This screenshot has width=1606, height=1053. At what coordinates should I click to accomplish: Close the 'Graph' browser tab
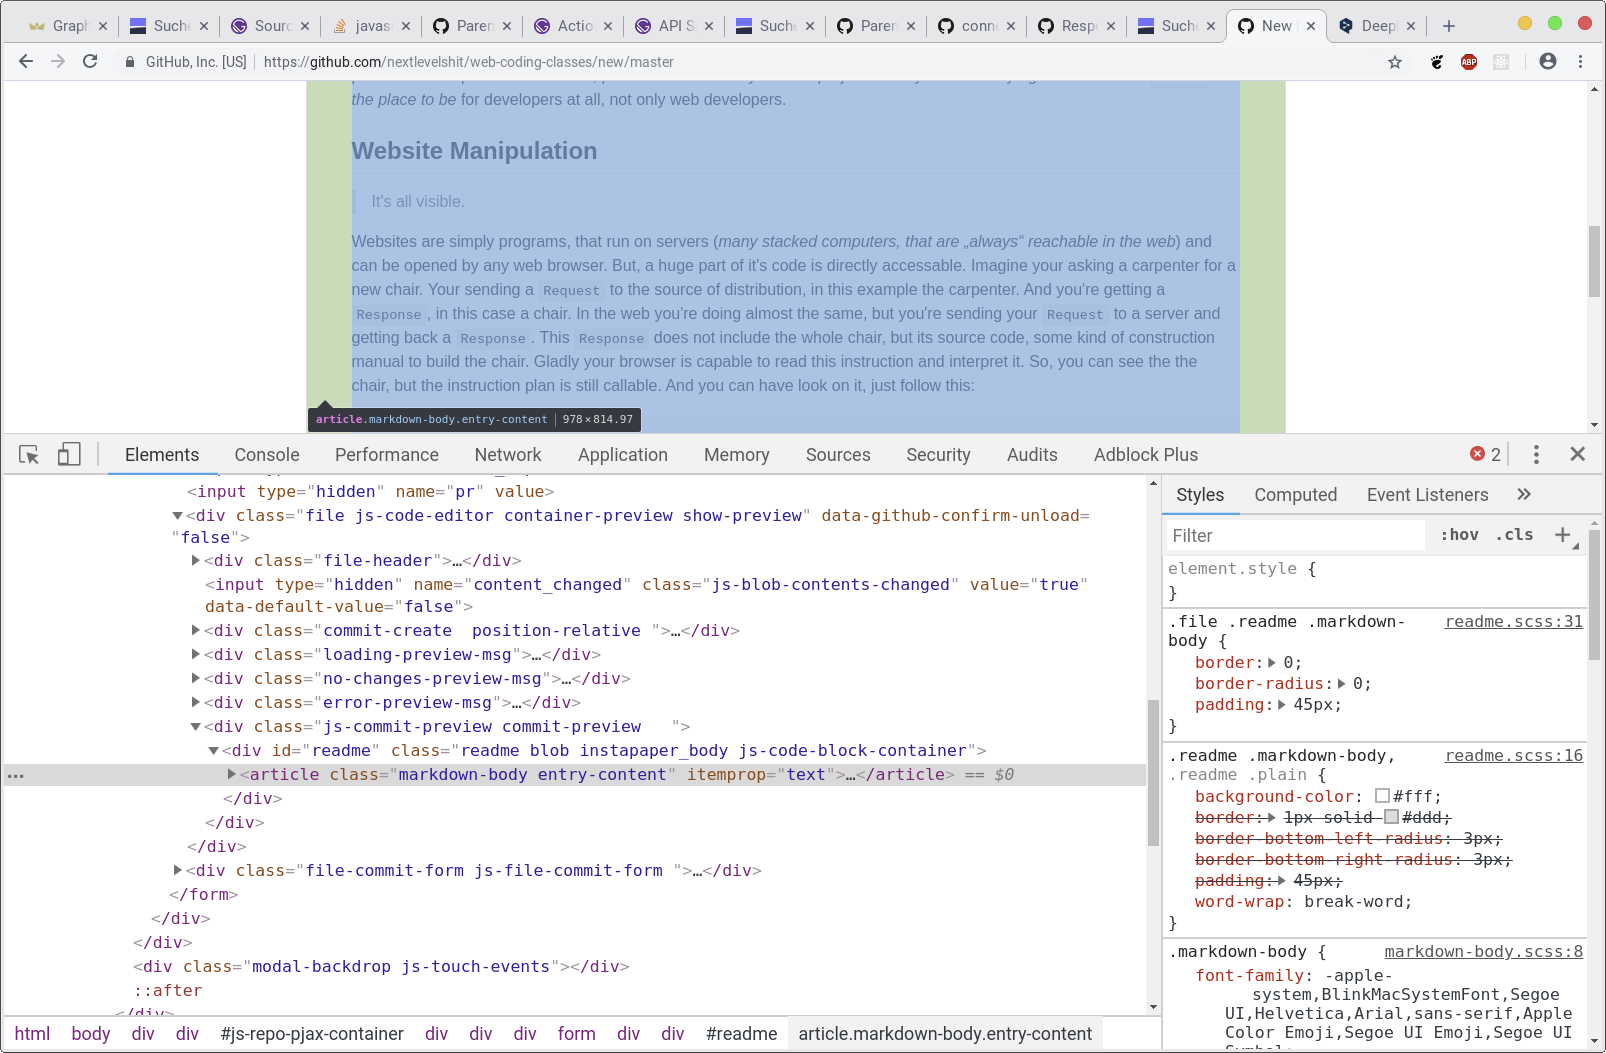pyautogui.click(x=103, y=26)
